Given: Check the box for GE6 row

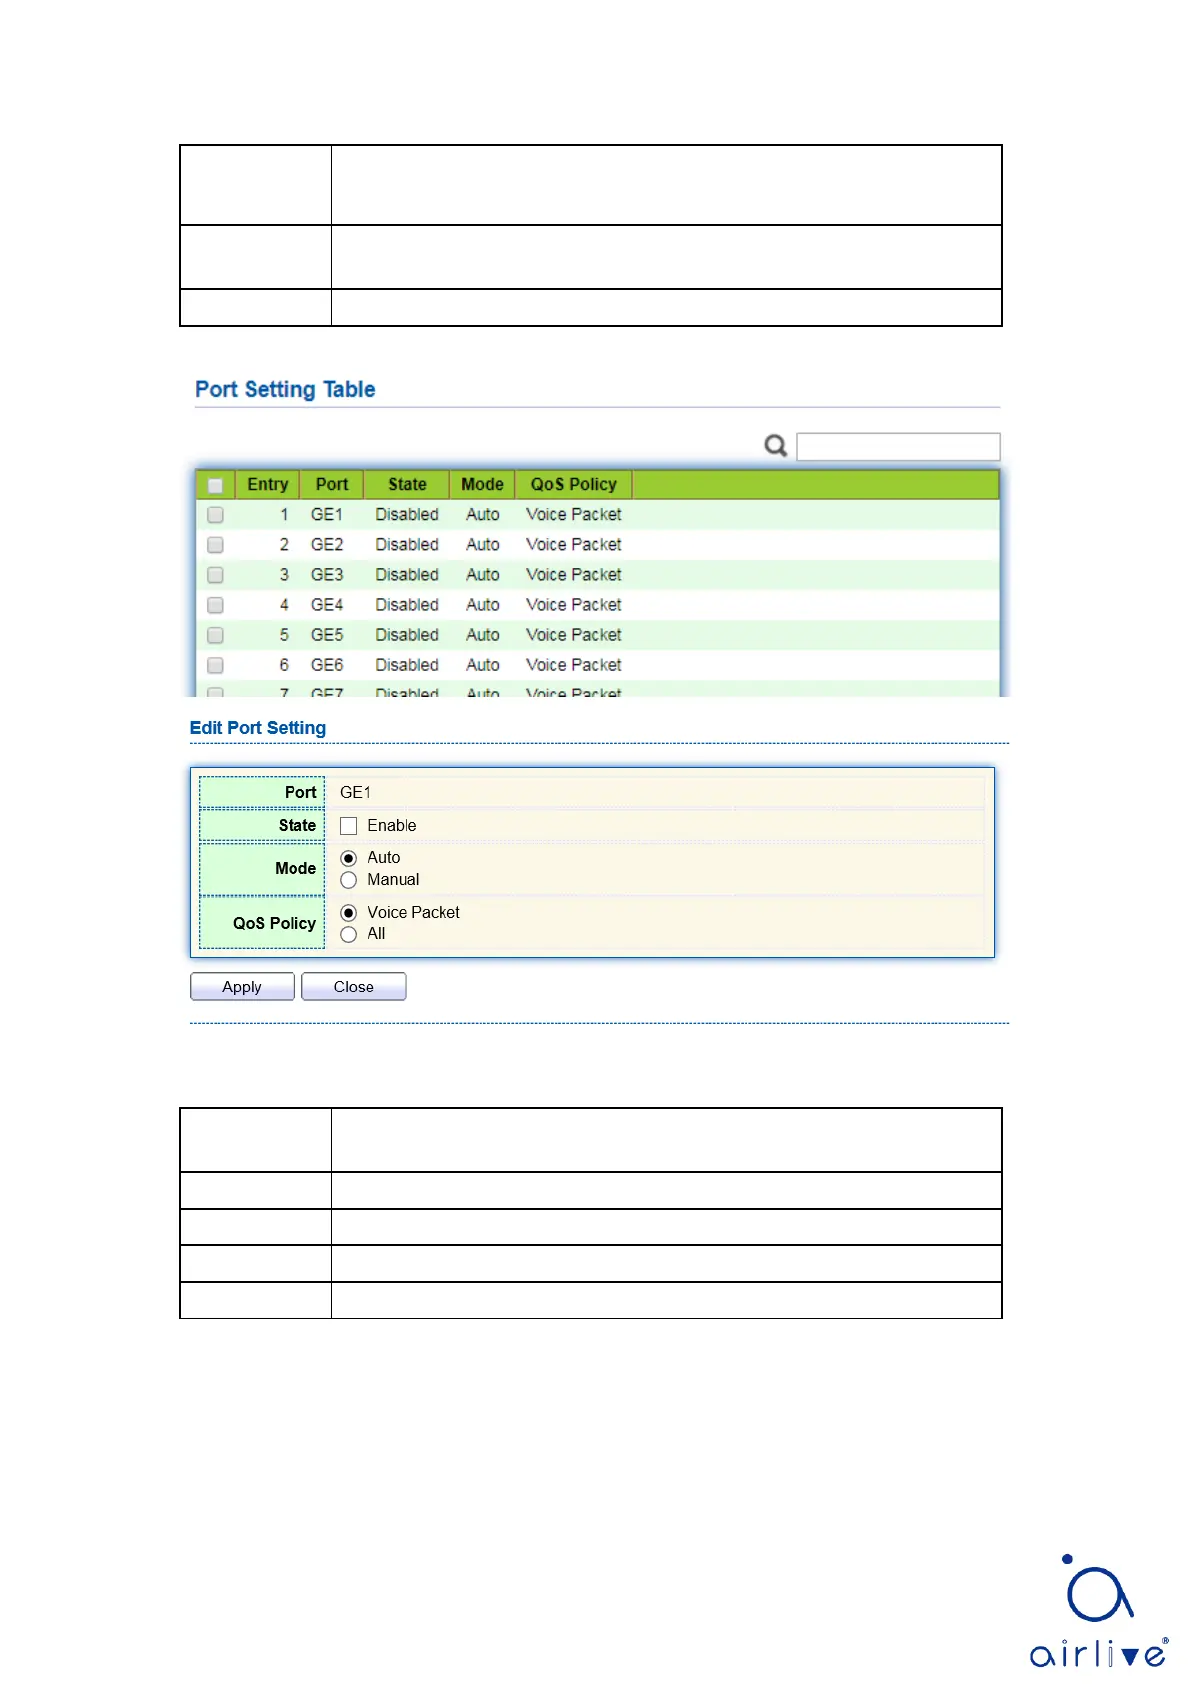Looking at the screenshot, I should [215, 665].
